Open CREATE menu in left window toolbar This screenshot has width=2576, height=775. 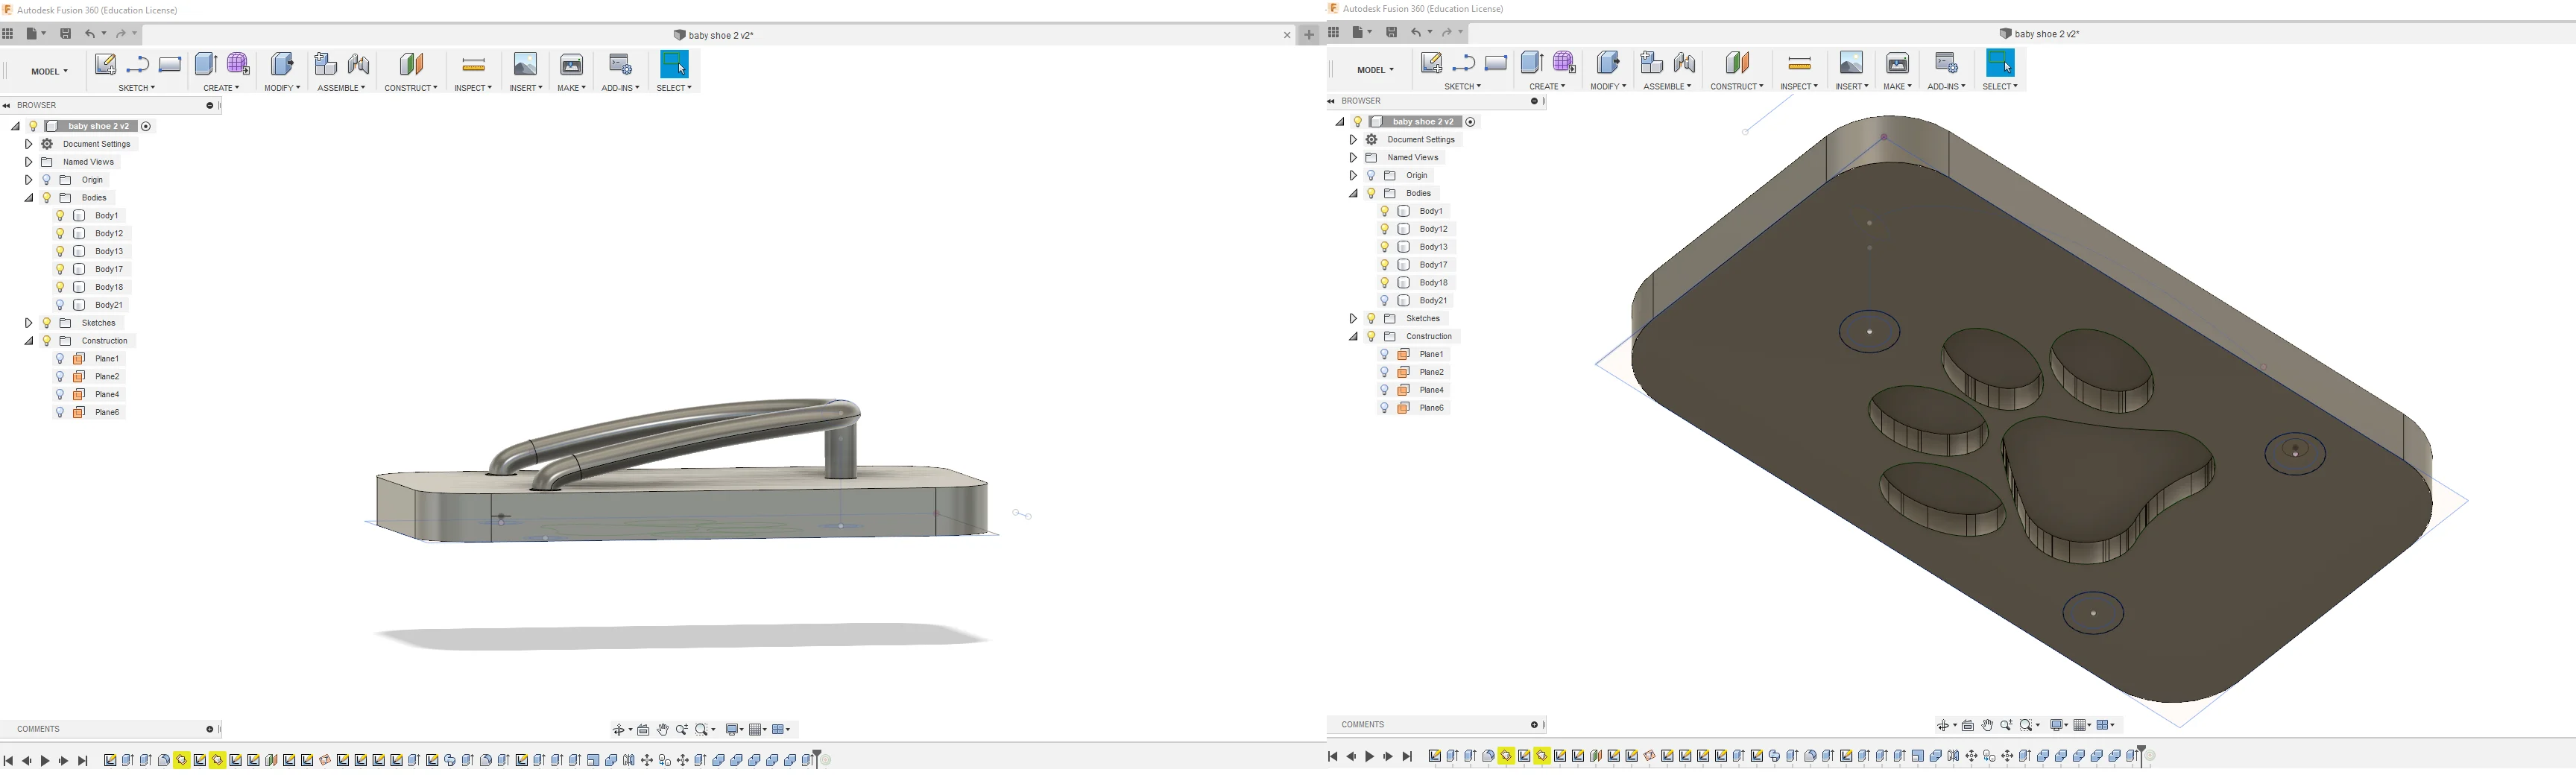pos(221,88)
